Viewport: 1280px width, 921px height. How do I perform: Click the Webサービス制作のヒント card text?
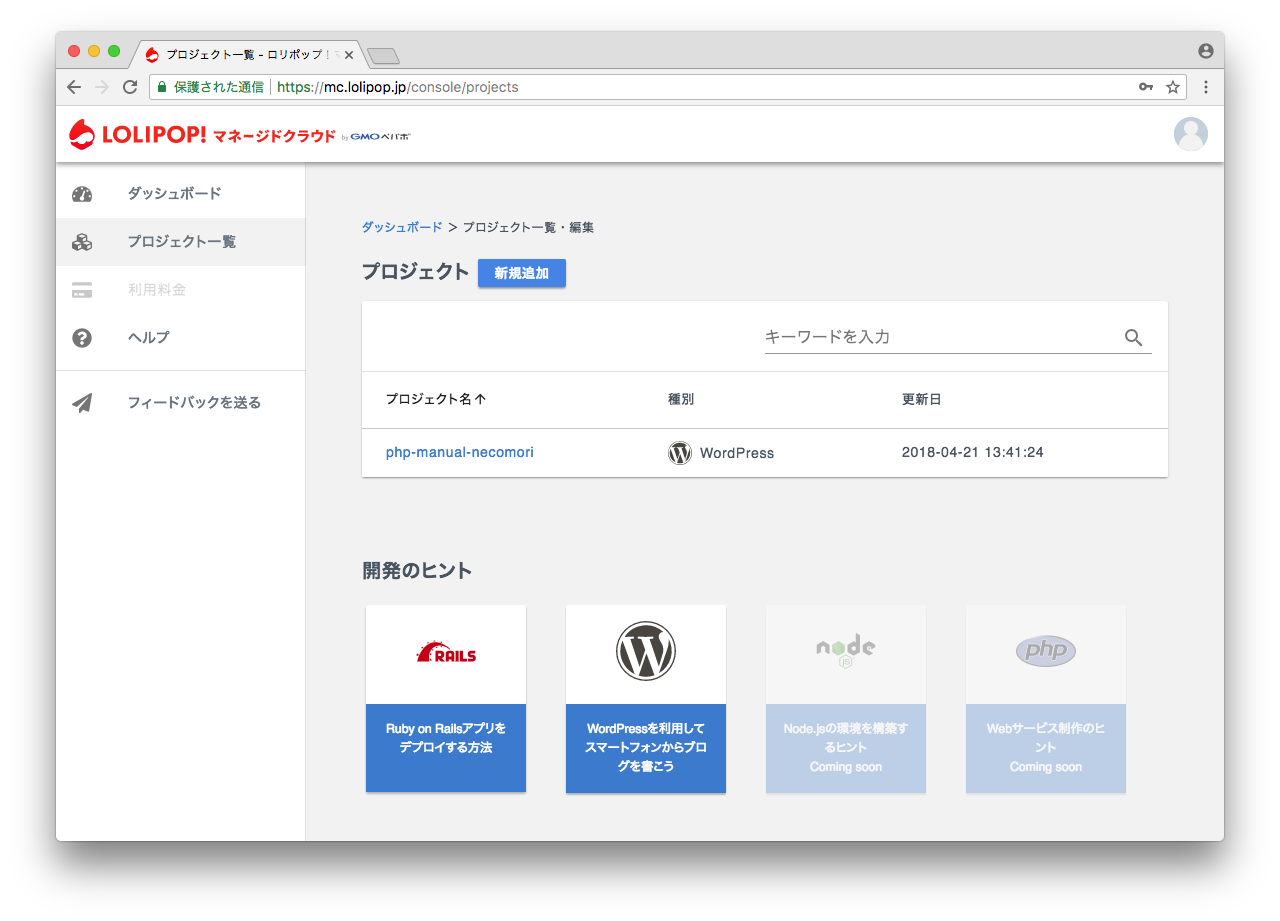(1046, 748)
